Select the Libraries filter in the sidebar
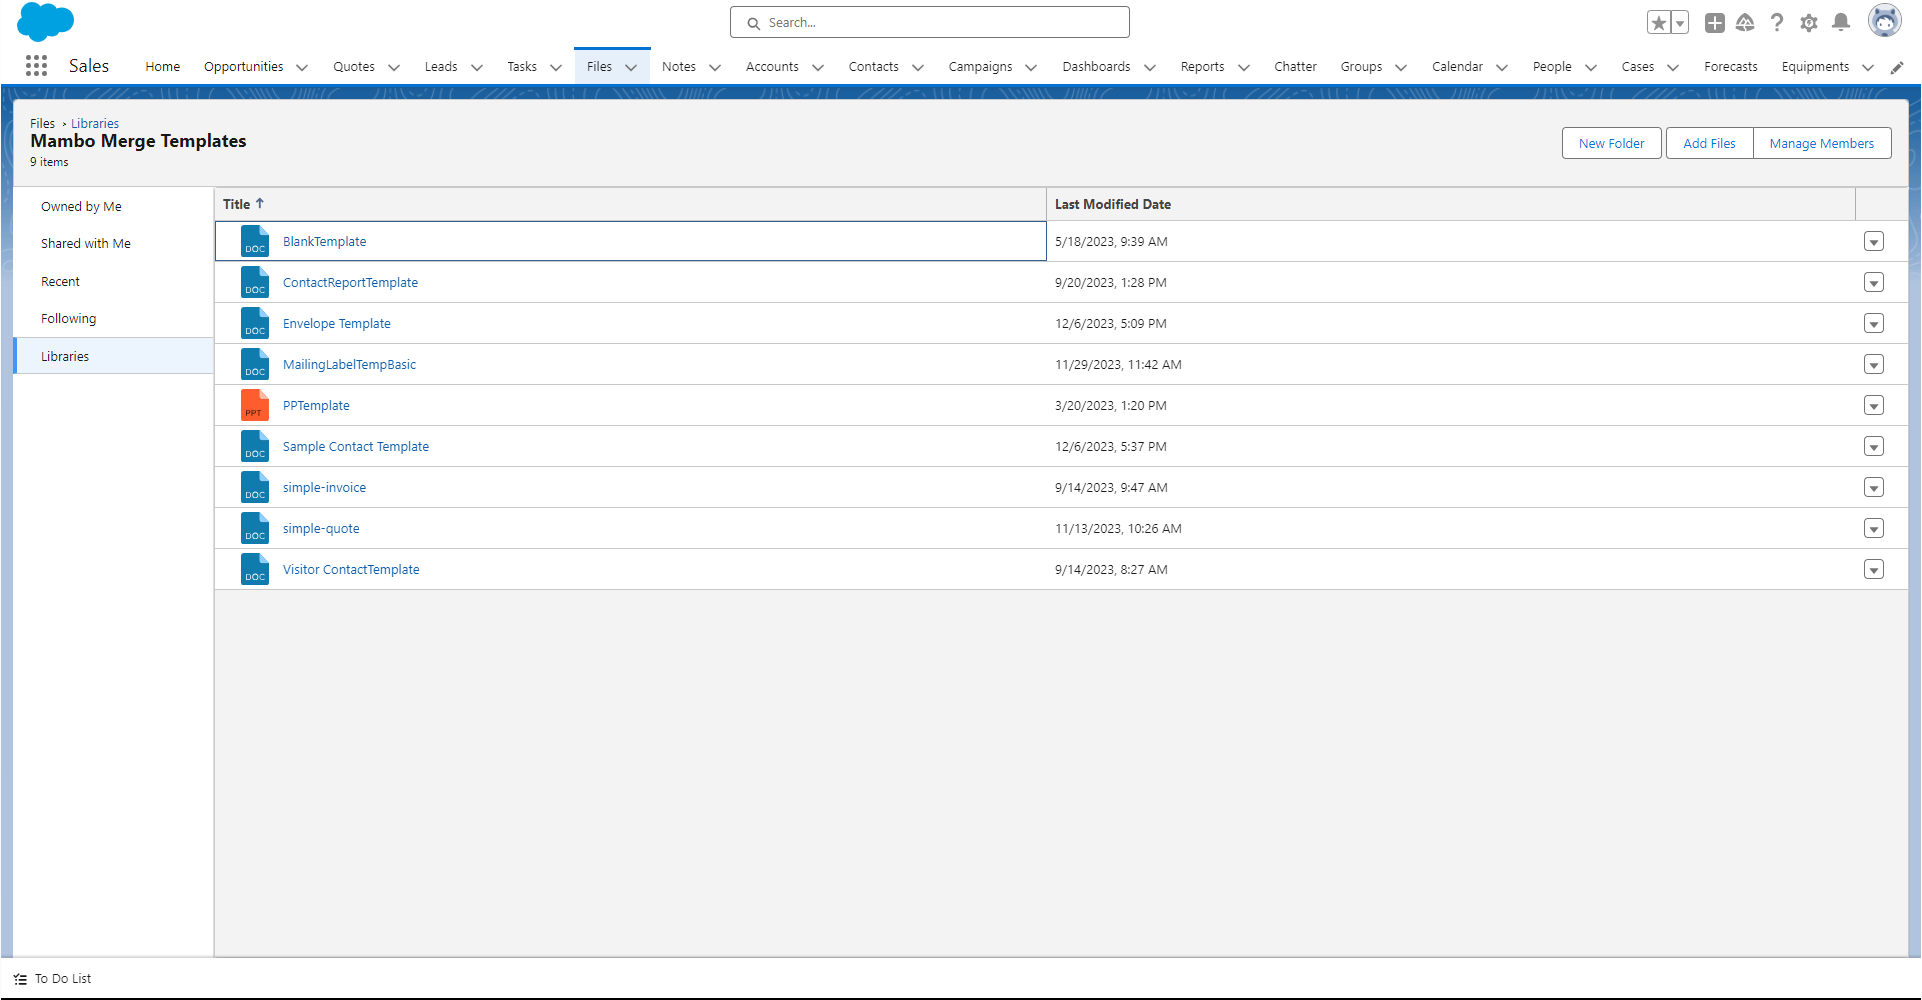The image size is (1922, 1000). click(65, 356)
